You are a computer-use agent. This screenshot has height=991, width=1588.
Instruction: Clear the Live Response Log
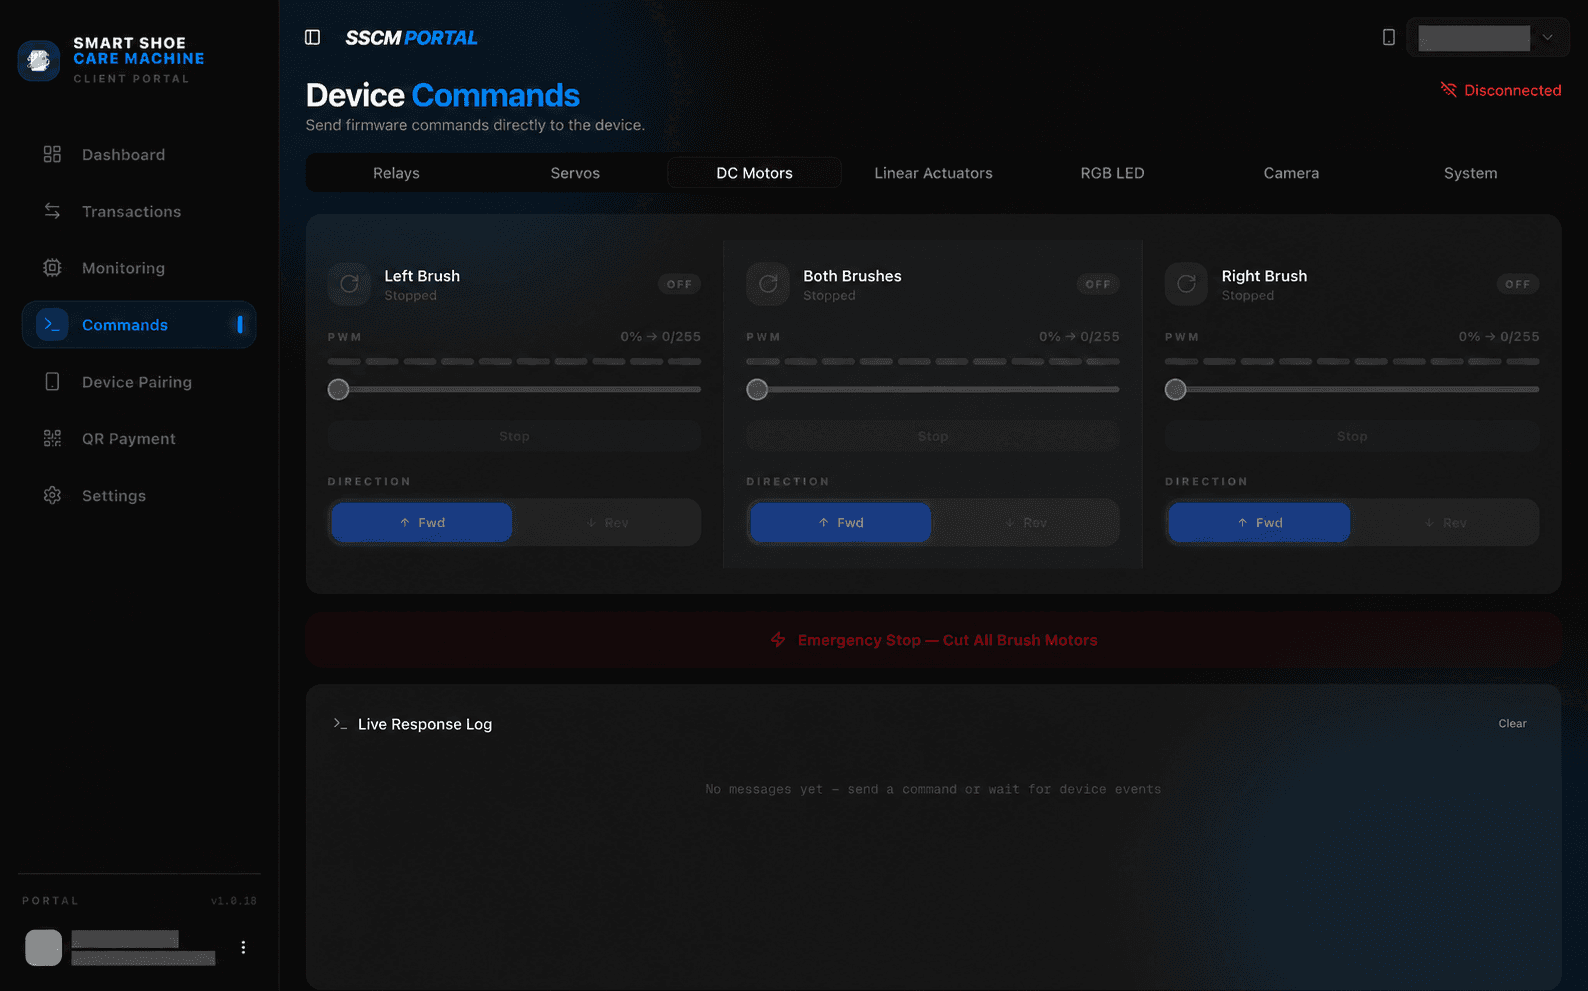[x=1512, y=723]
